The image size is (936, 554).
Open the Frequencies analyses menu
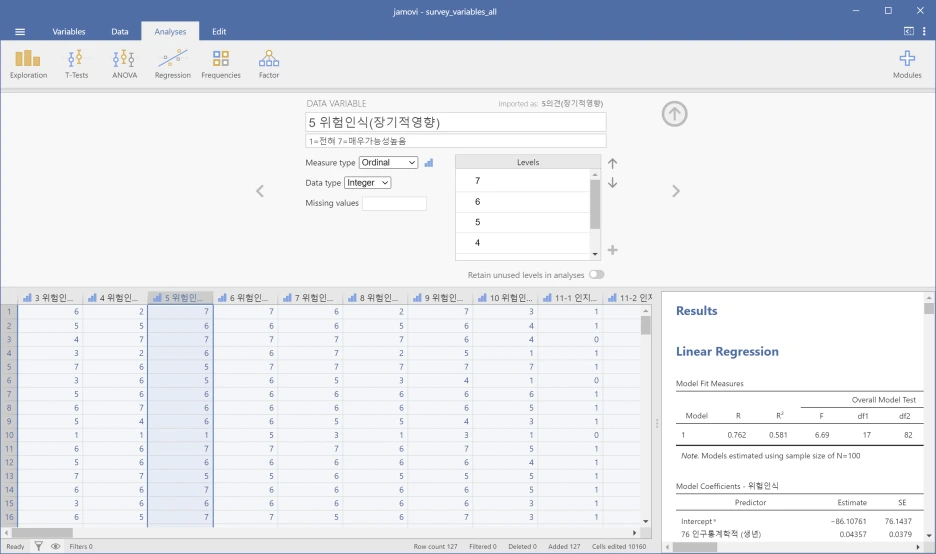[x=221, y=64]
